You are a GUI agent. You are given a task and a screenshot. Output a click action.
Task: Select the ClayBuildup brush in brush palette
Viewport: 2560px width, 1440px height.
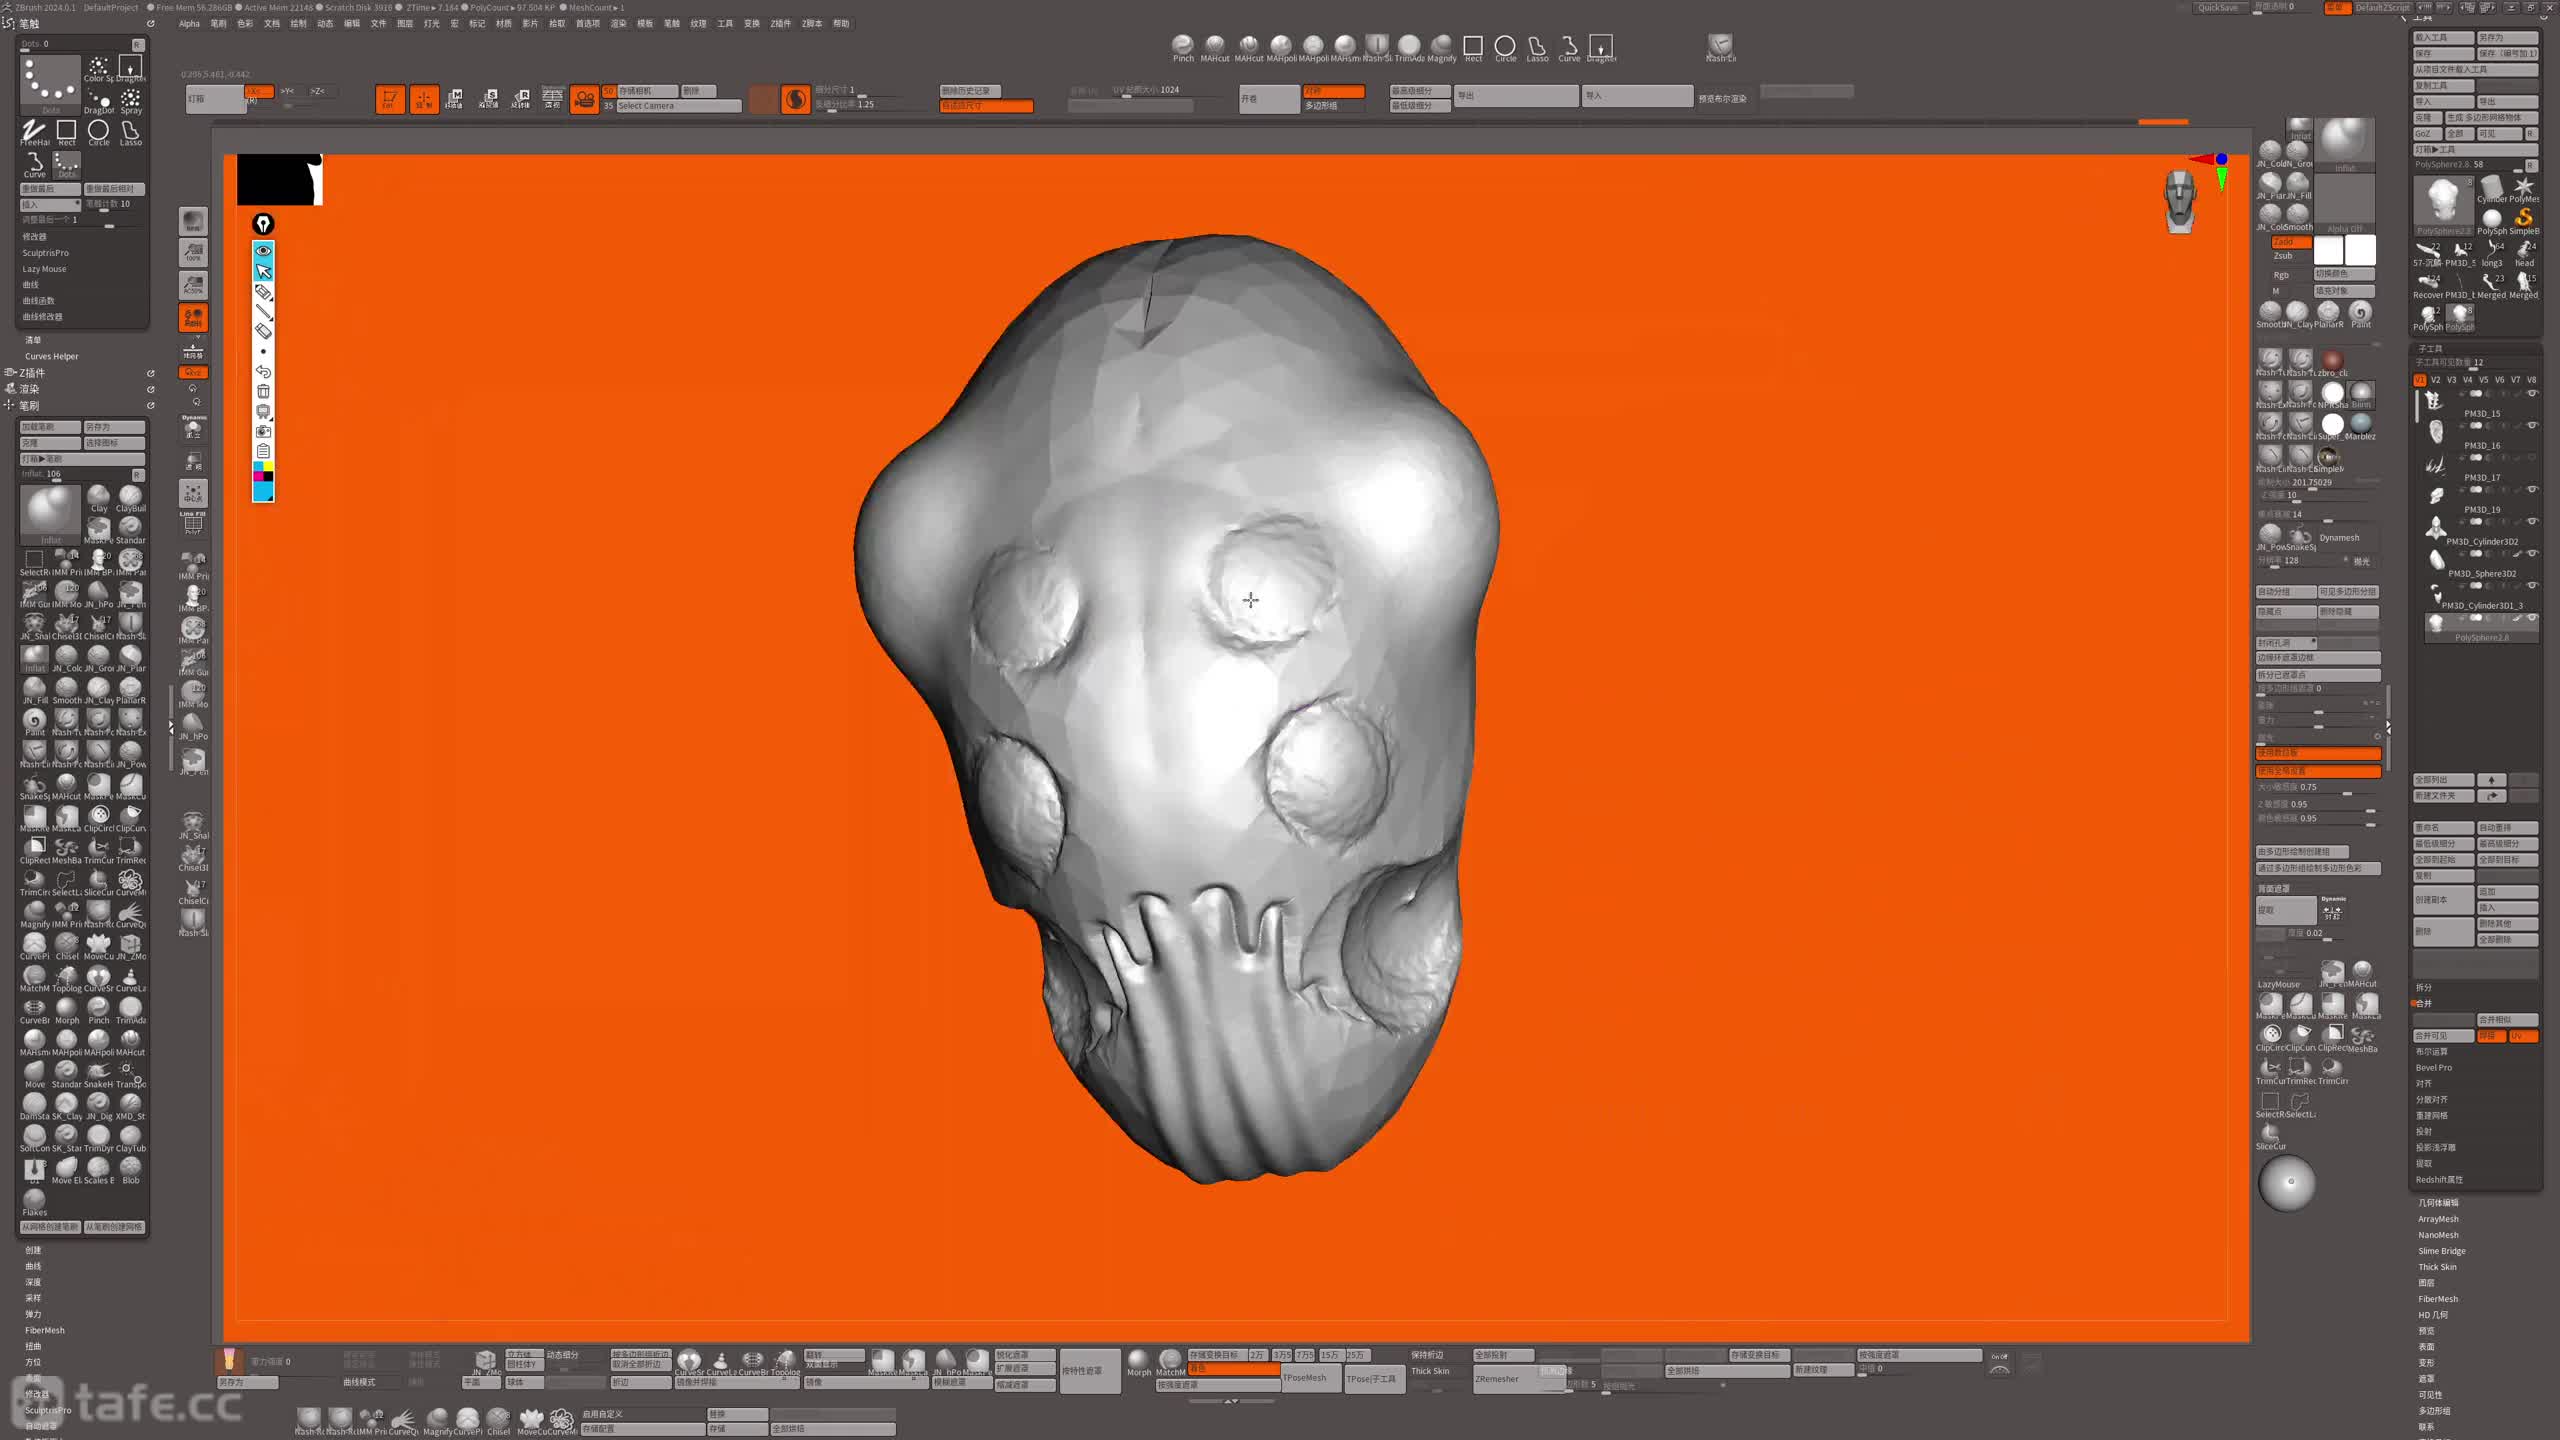pos(130,498)
